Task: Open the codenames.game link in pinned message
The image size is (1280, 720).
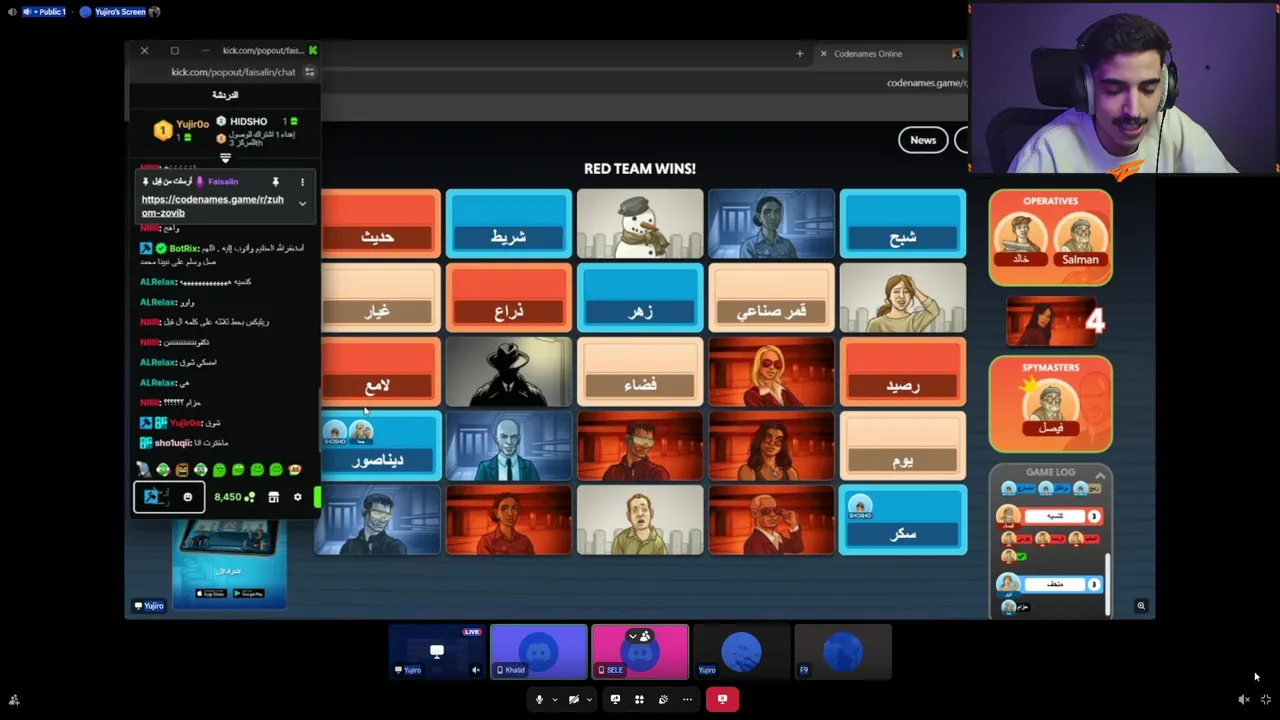Action: (x=212, y=206)
